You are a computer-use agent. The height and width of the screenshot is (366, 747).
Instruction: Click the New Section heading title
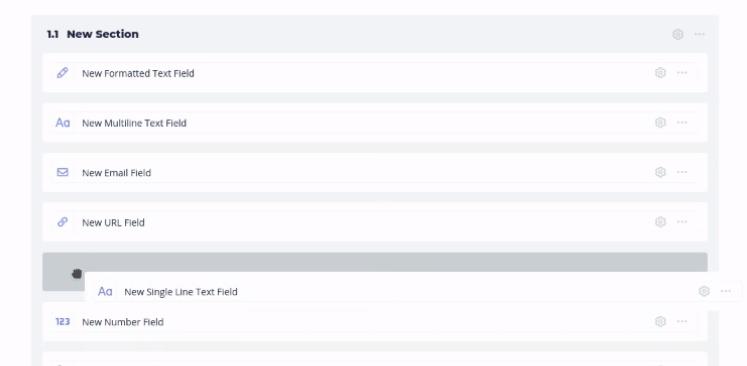[102, 34]
